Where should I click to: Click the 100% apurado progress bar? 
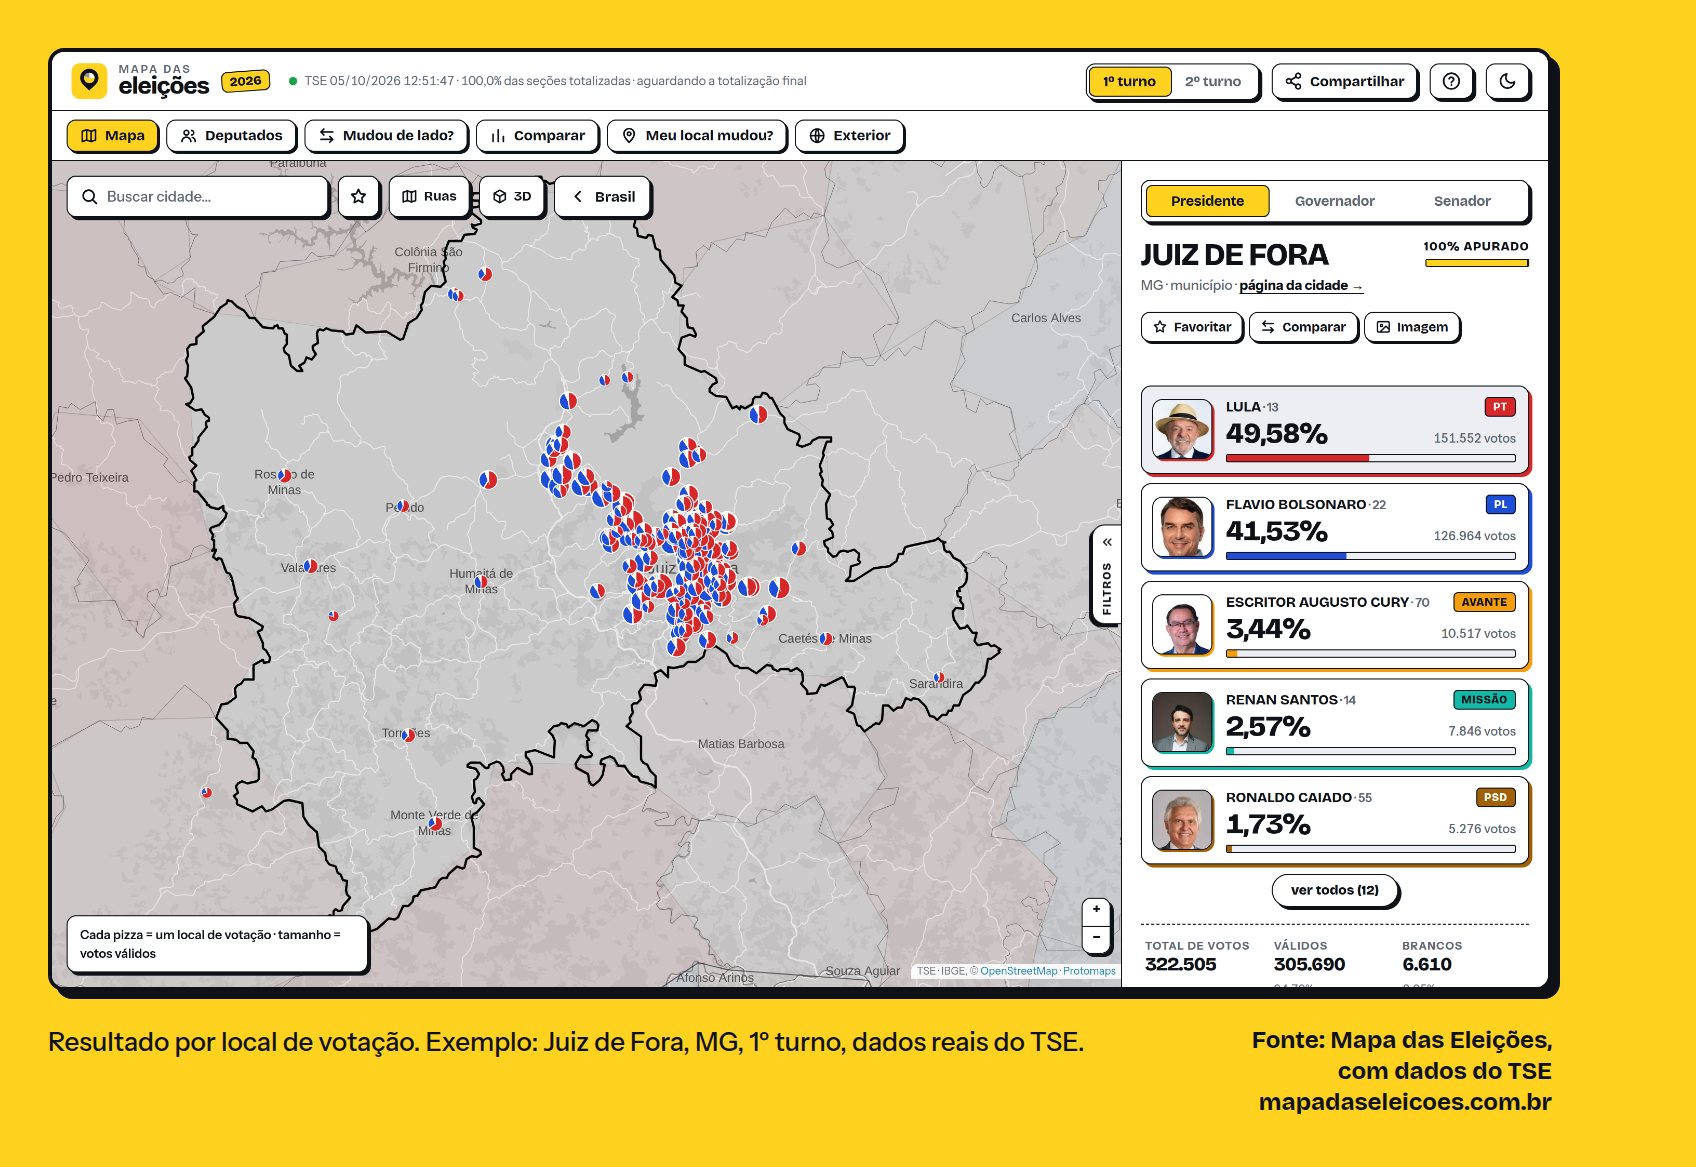click(x=1476, y=263)
